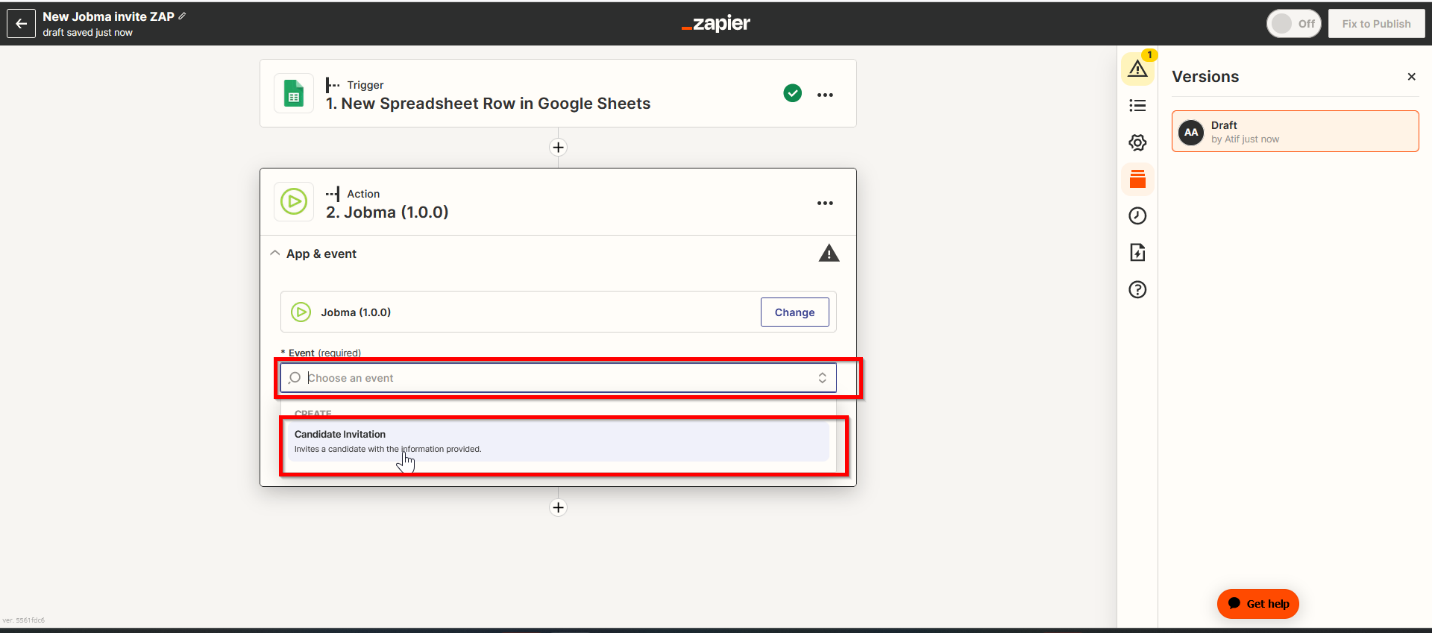This screenshot has width=1432, height=633.
Task: Click the Get help chat button
Action: 1258,603
